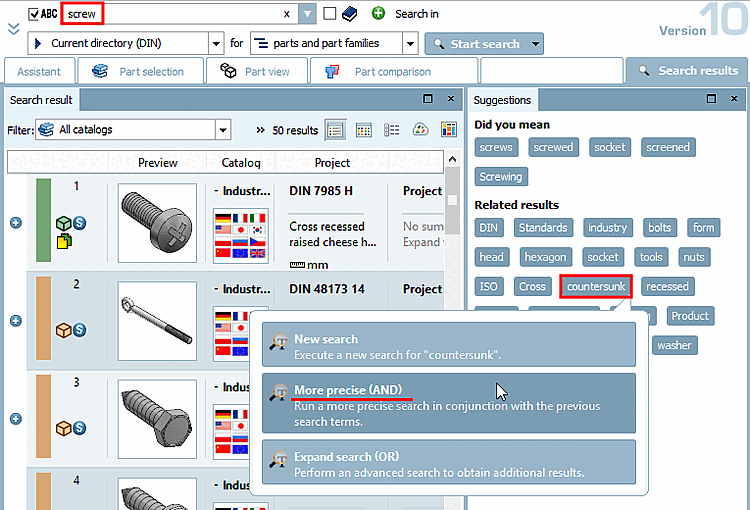
Task: Select the 'screws' suggestion
Action: [x=496, y=147]
